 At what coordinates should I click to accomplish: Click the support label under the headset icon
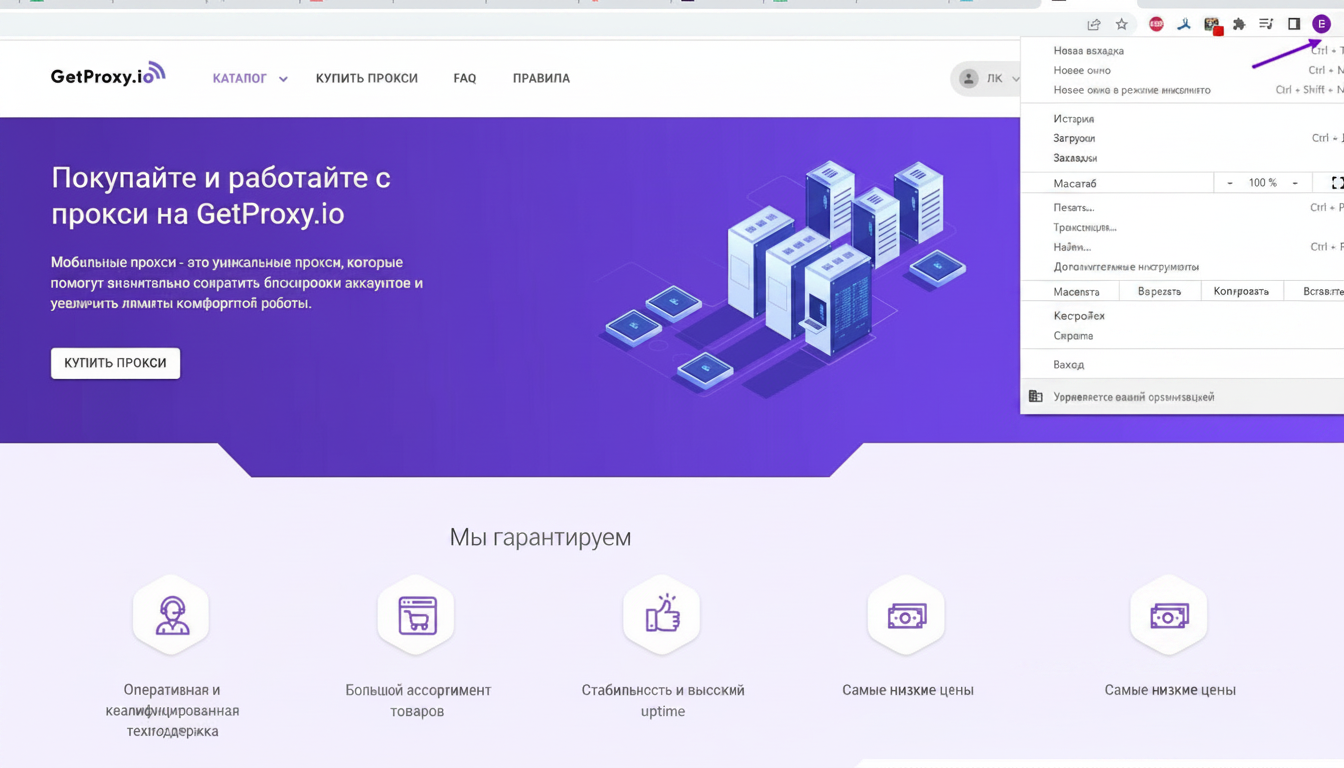point(172,711)
